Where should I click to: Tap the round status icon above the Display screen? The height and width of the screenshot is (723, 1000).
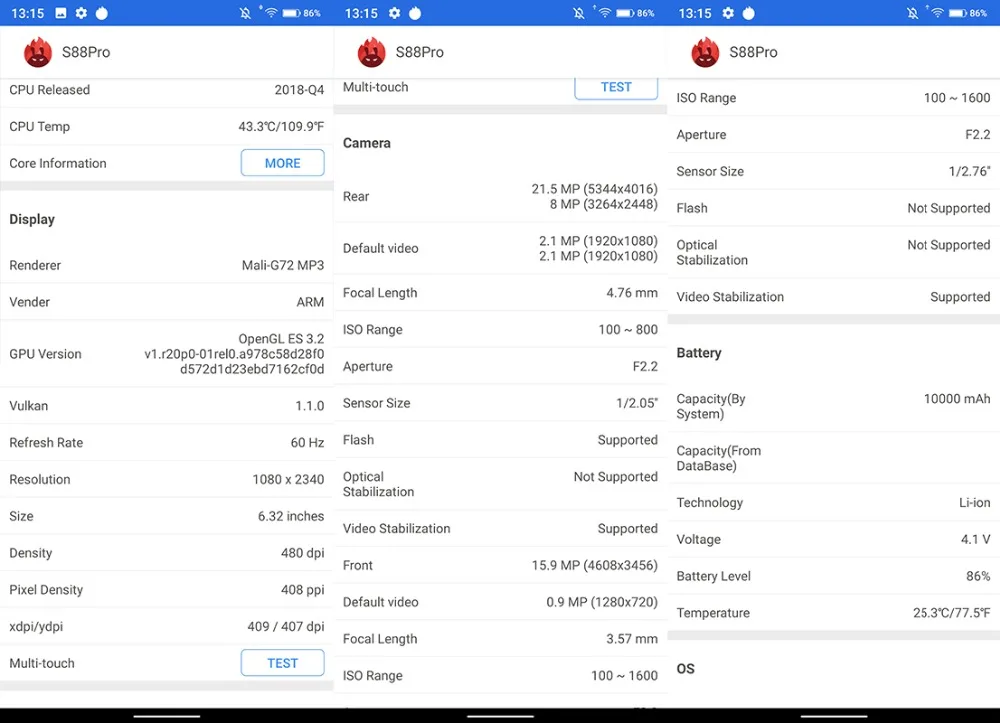(101, 13)
